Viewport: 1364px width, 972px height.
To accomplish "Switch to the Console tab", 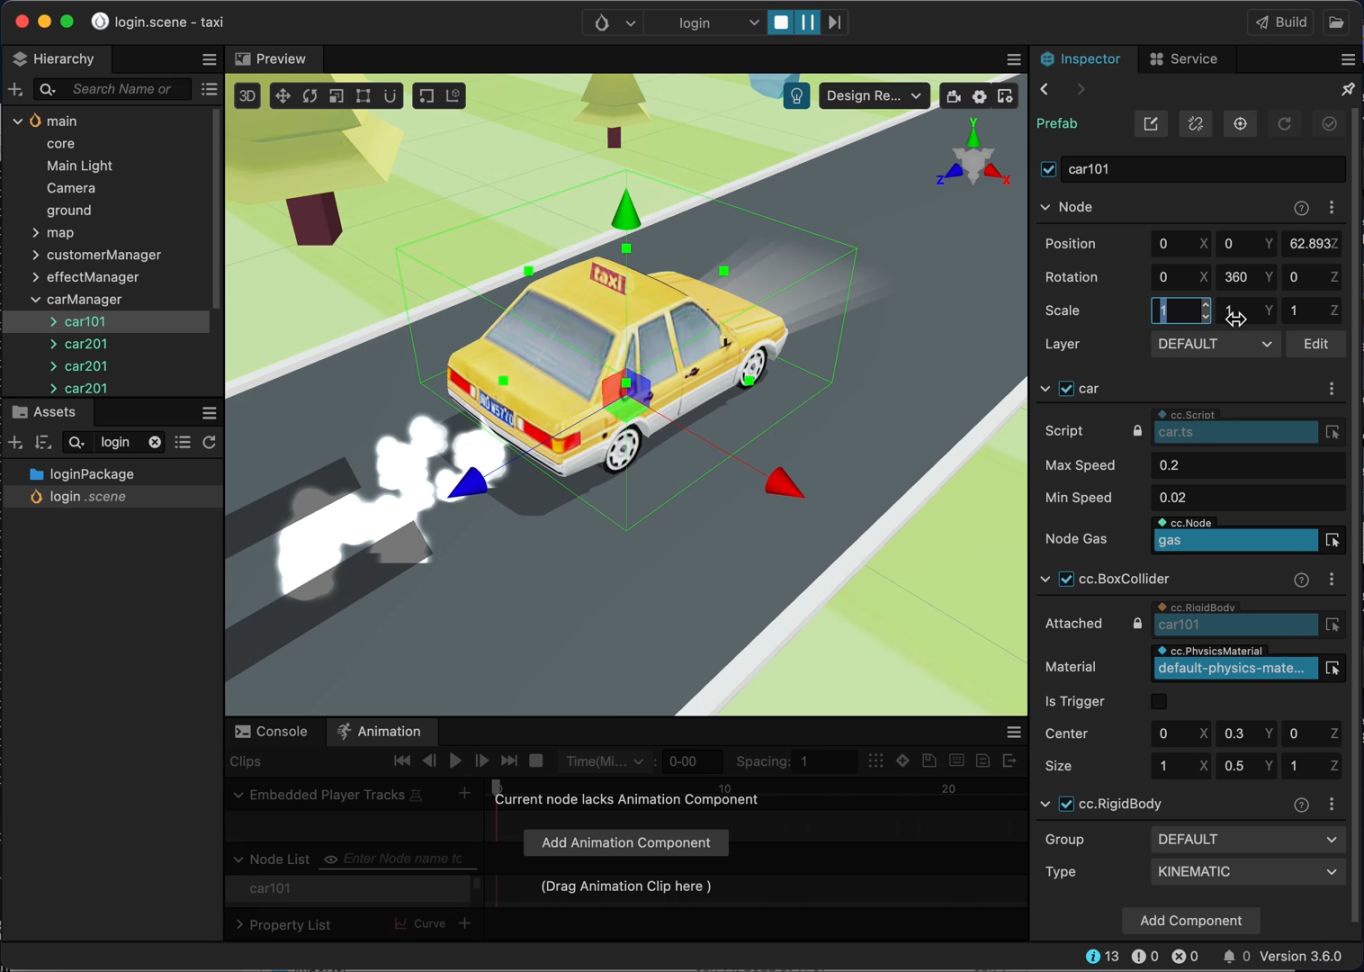I will [x=271, y=731].
